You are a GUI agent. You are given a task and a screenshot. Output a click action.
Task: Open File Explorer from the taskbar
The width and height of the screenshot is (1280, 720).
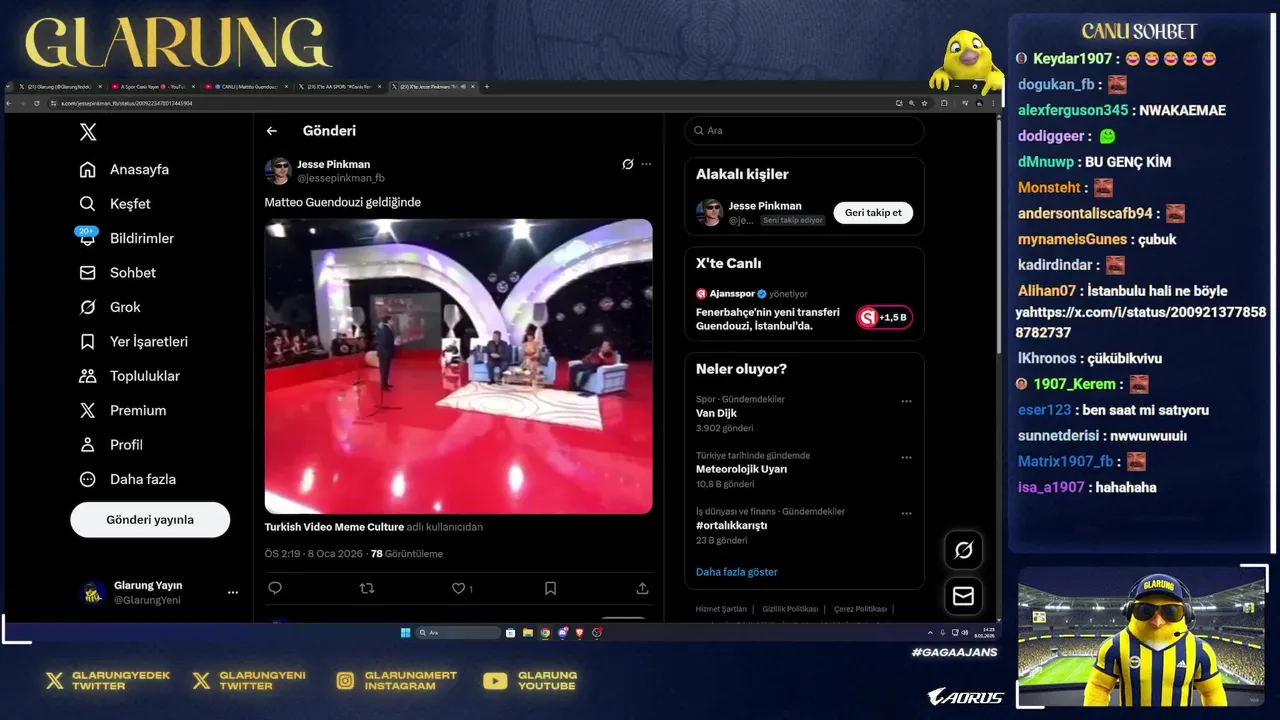528,633
